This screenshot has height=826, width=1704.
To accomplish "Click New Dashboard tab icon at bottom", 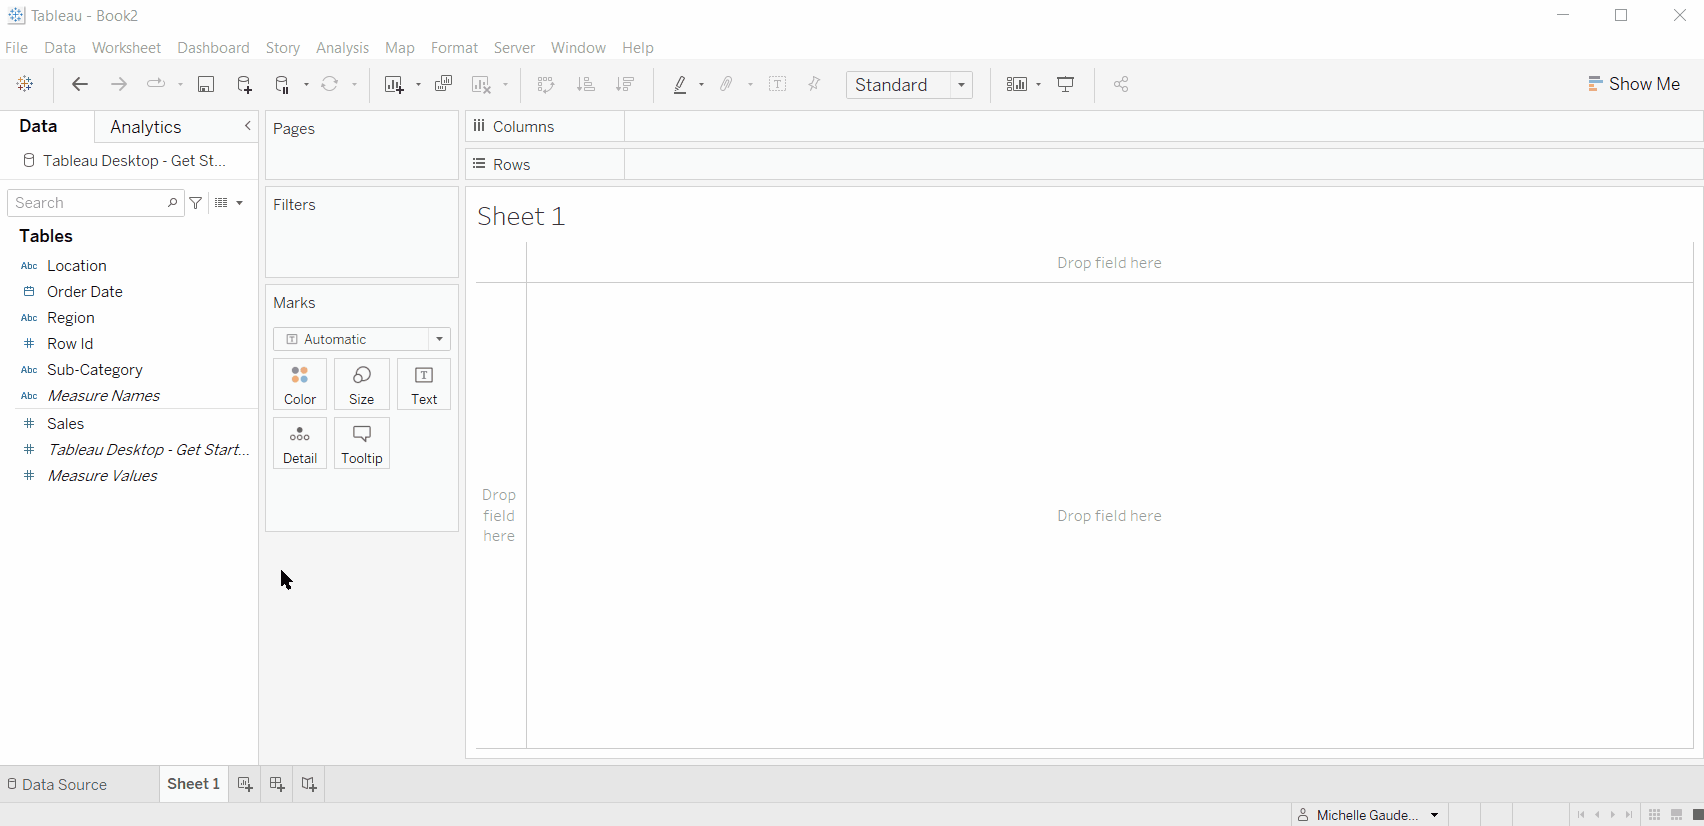I will tap(277, 785).
